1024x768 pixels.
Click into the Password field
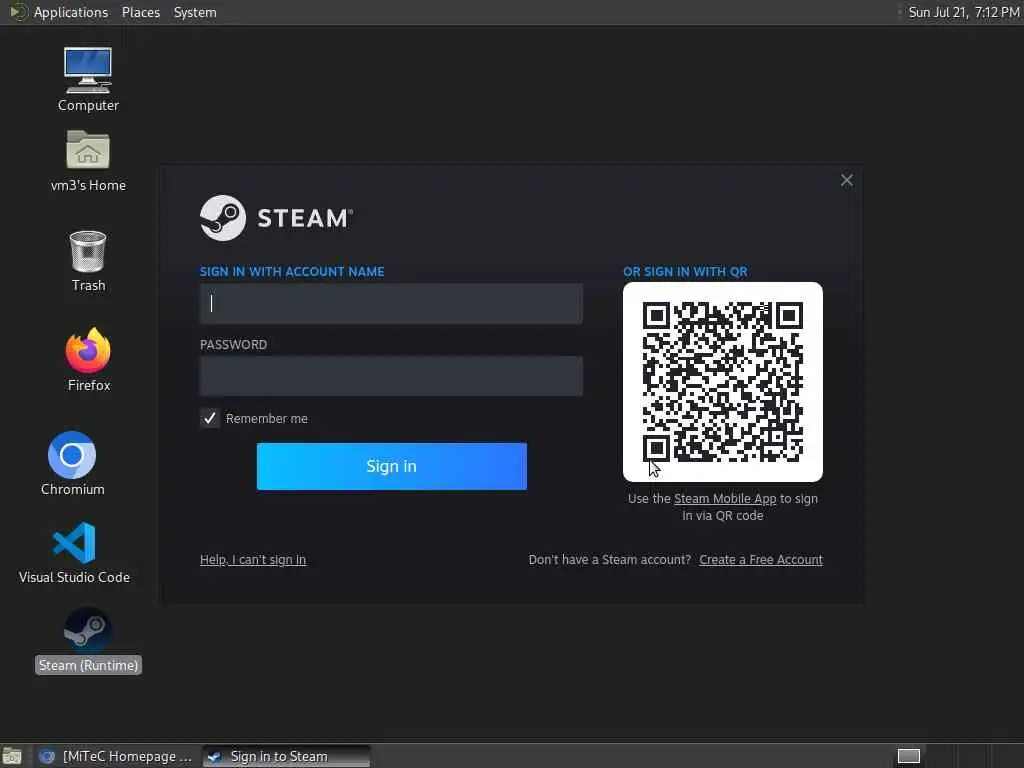coord(391,376)
